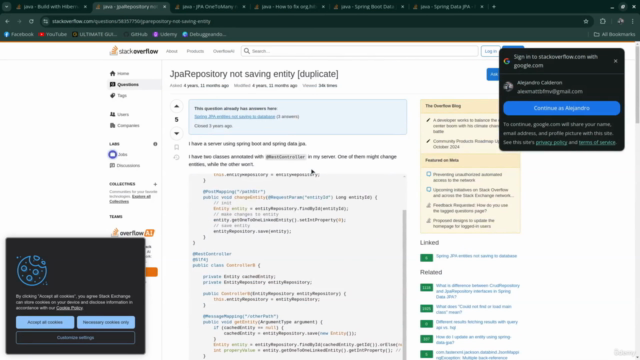640x360 pixels.
Task: Switch to the 'java - Build with Hibern...' tab
Action: coord(51,7)
